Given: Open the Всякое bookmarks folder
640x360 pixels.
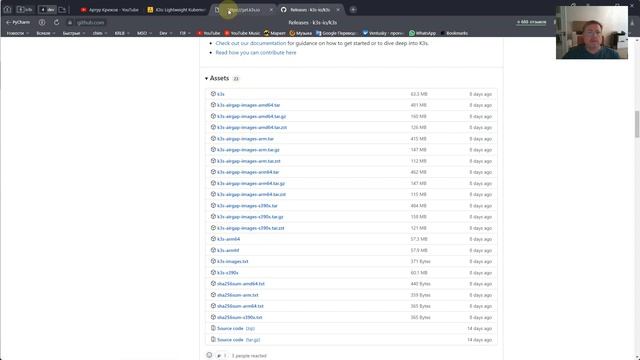Looking at the screenshot, I should [45, 33].
